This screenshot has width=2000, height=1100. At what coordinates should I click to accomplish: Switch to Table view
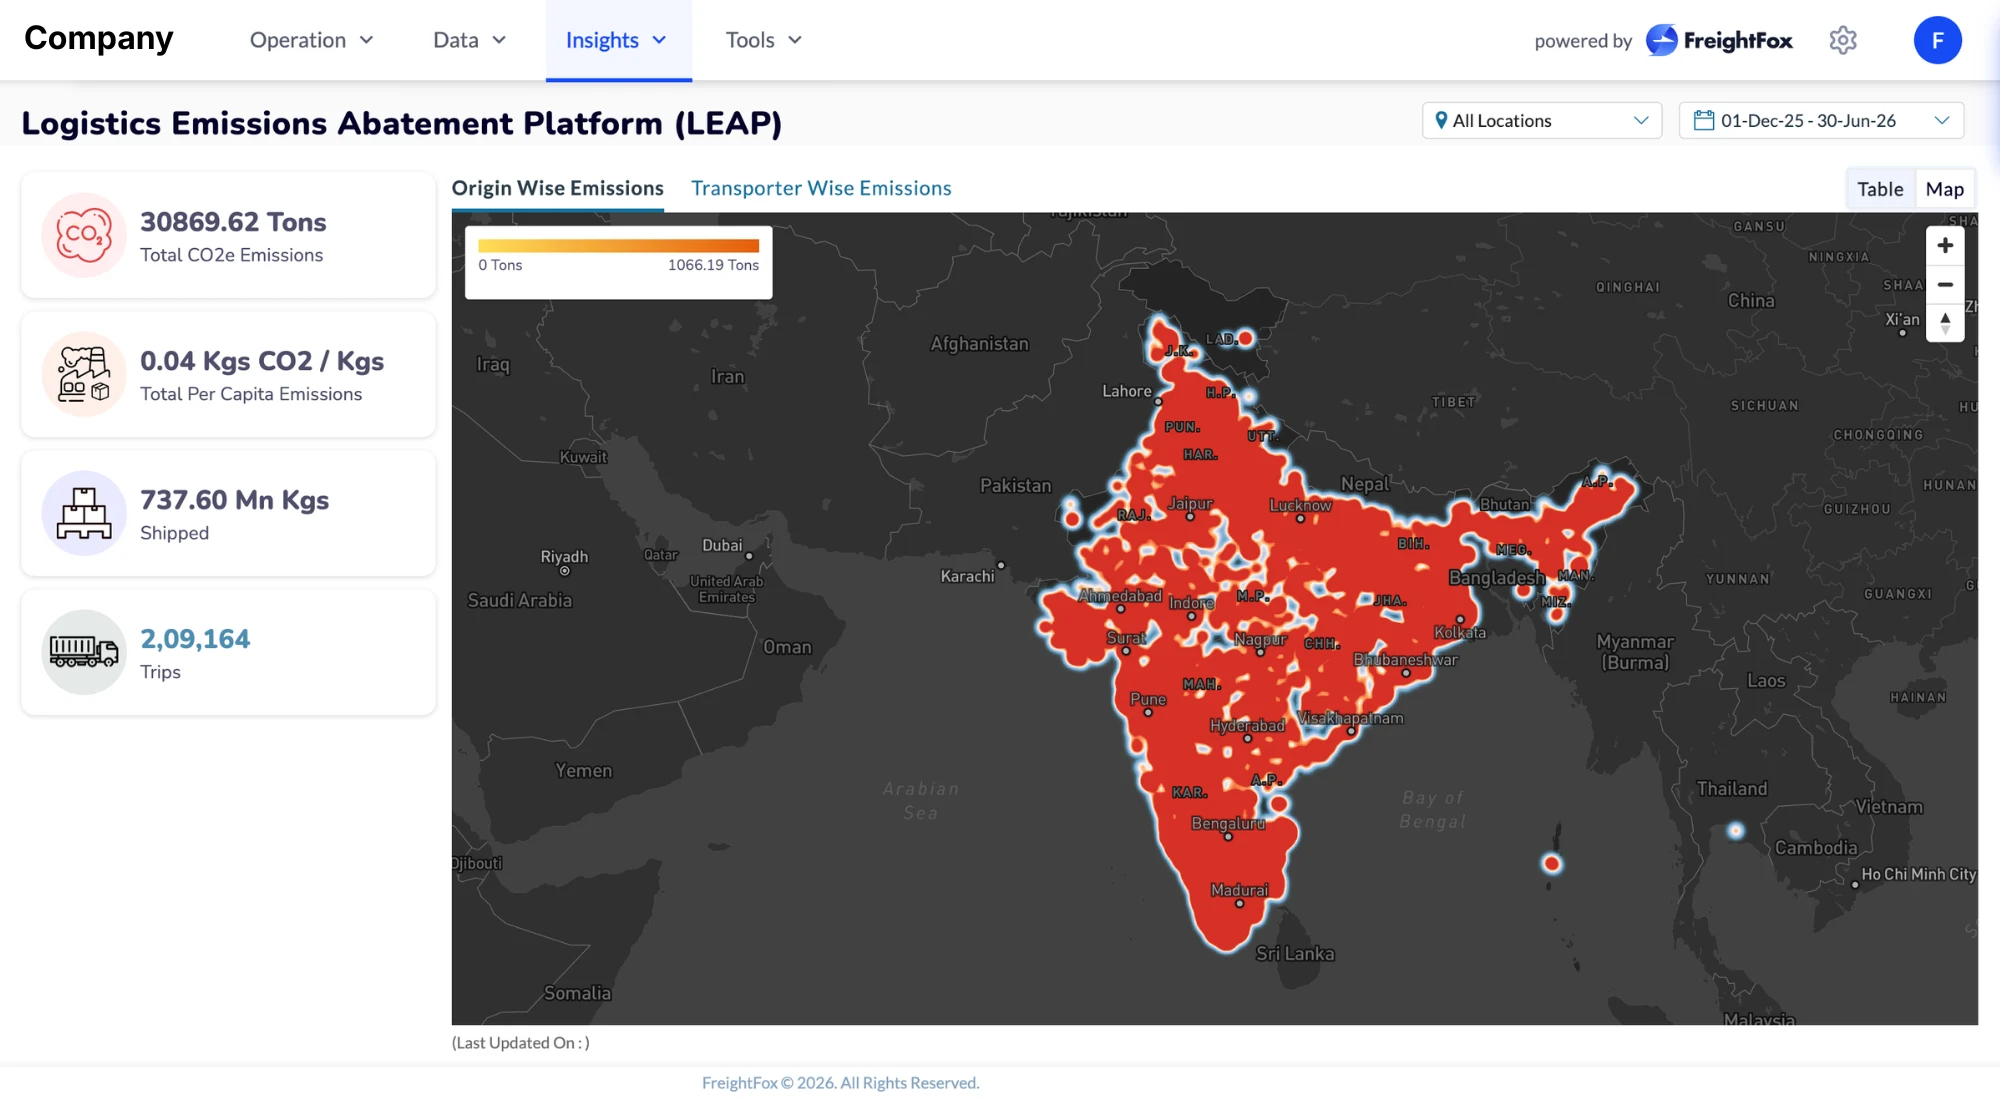[1880, 189]
